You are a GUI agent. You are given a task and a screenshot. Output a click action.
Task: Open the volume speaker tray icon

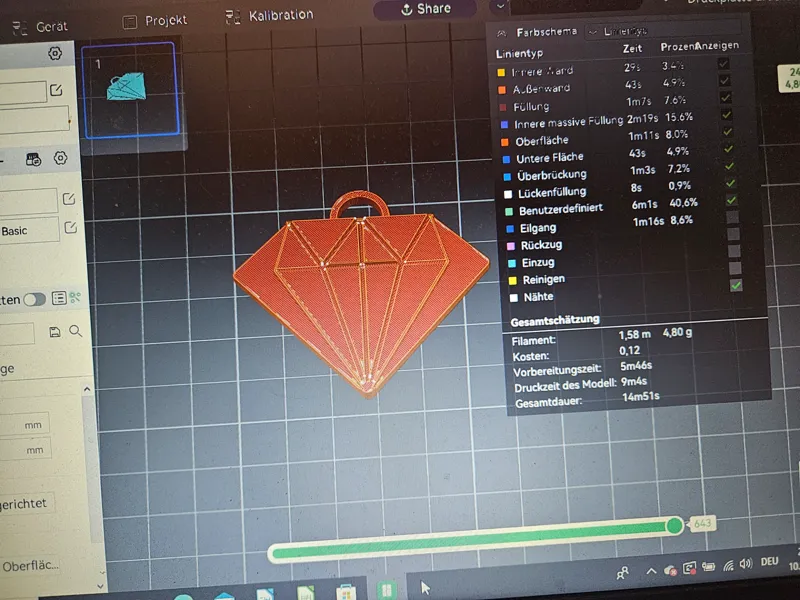point(746,563)
